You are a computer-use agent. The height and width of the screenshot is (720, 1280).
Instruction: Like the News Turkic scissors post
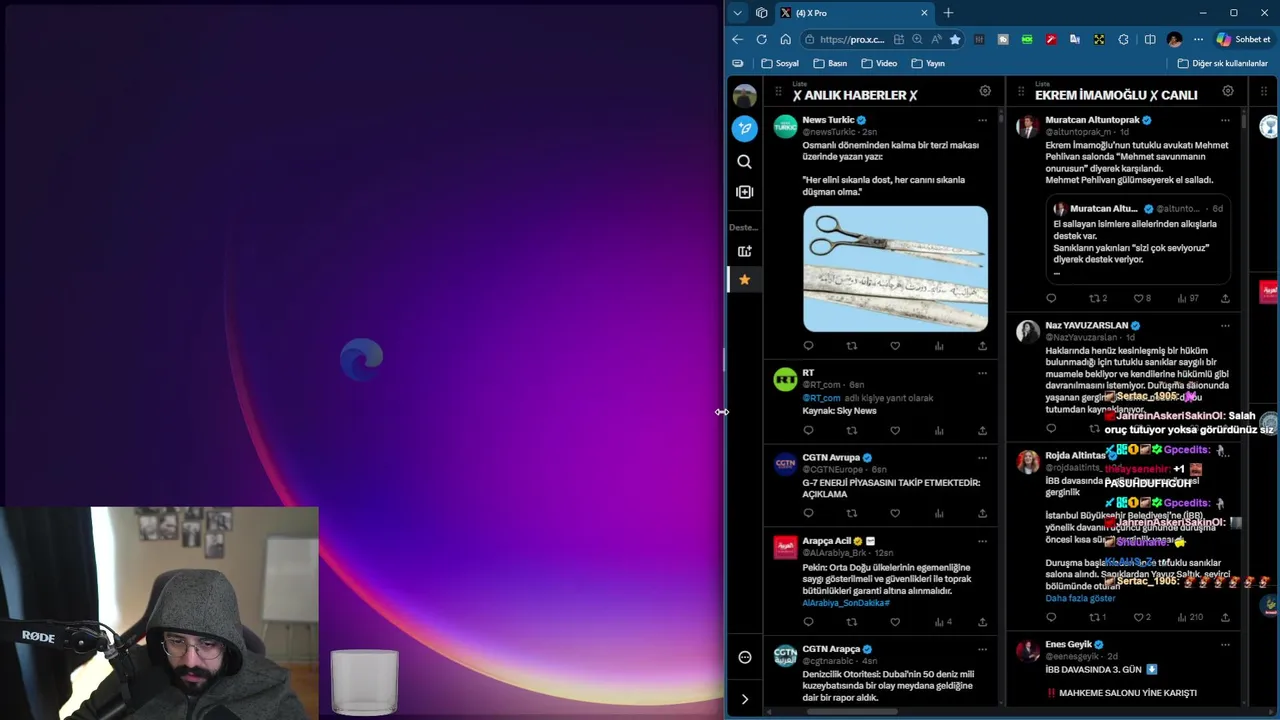coord(895,346)
